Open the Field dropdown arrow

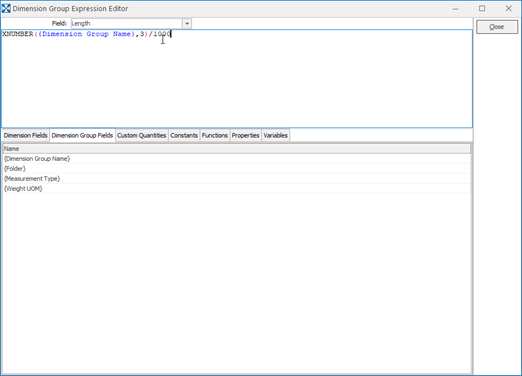pyautogui.click(x=187, y=24)
